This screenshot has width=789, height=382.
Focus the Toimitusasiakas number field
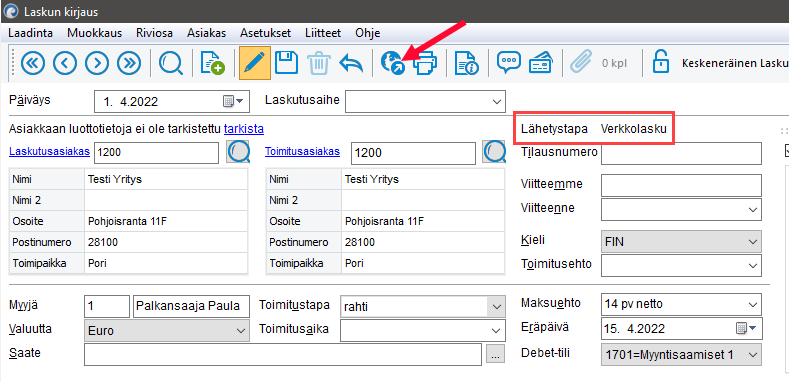click(413, 153)
